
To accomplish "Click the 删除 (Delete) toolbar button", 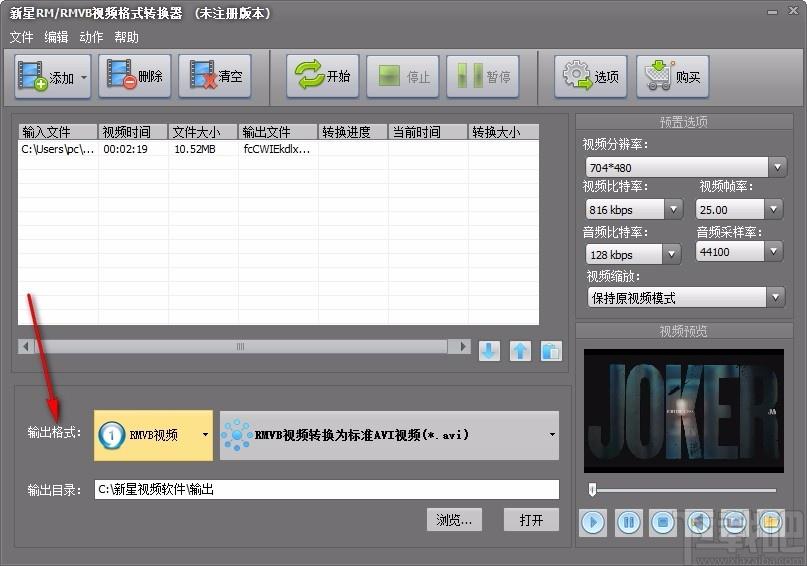I will (x=134, y=76).
